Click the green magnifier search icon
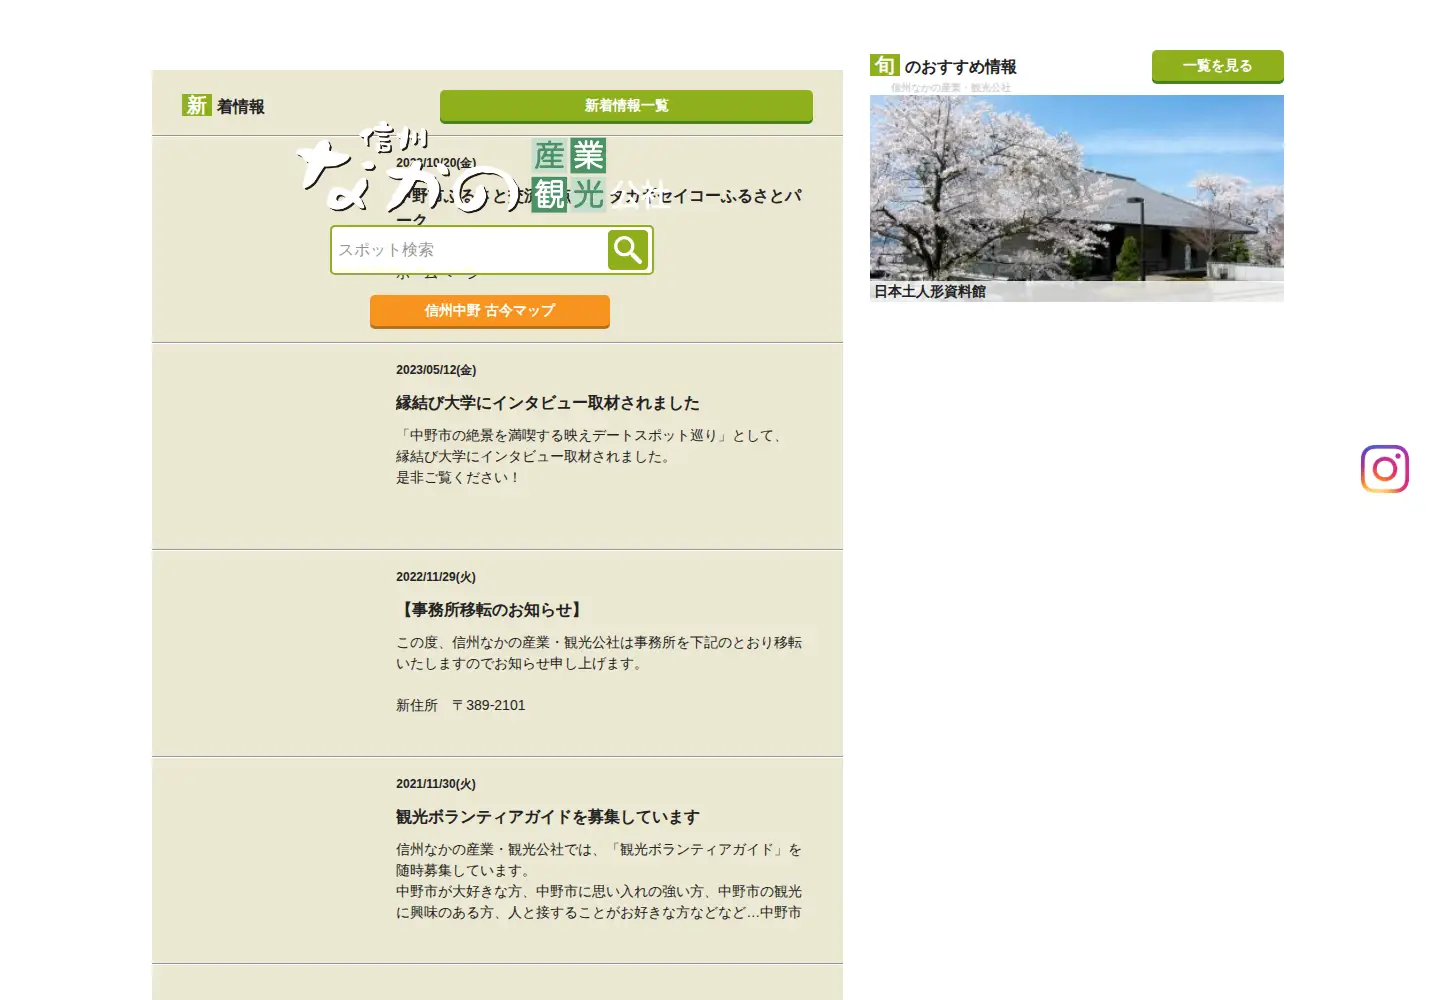Viewport: 1440px width, 1000px height. coord(628,250)
